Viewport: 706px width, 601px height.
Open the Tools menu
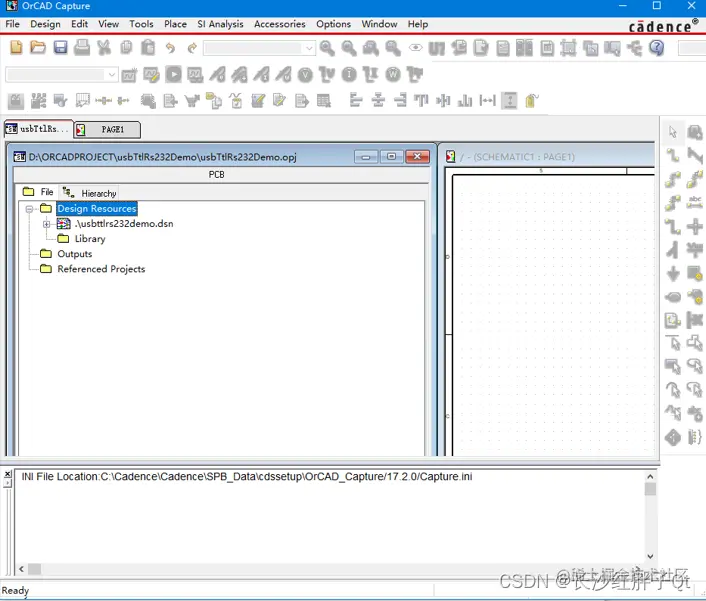(x=141, y=24)
